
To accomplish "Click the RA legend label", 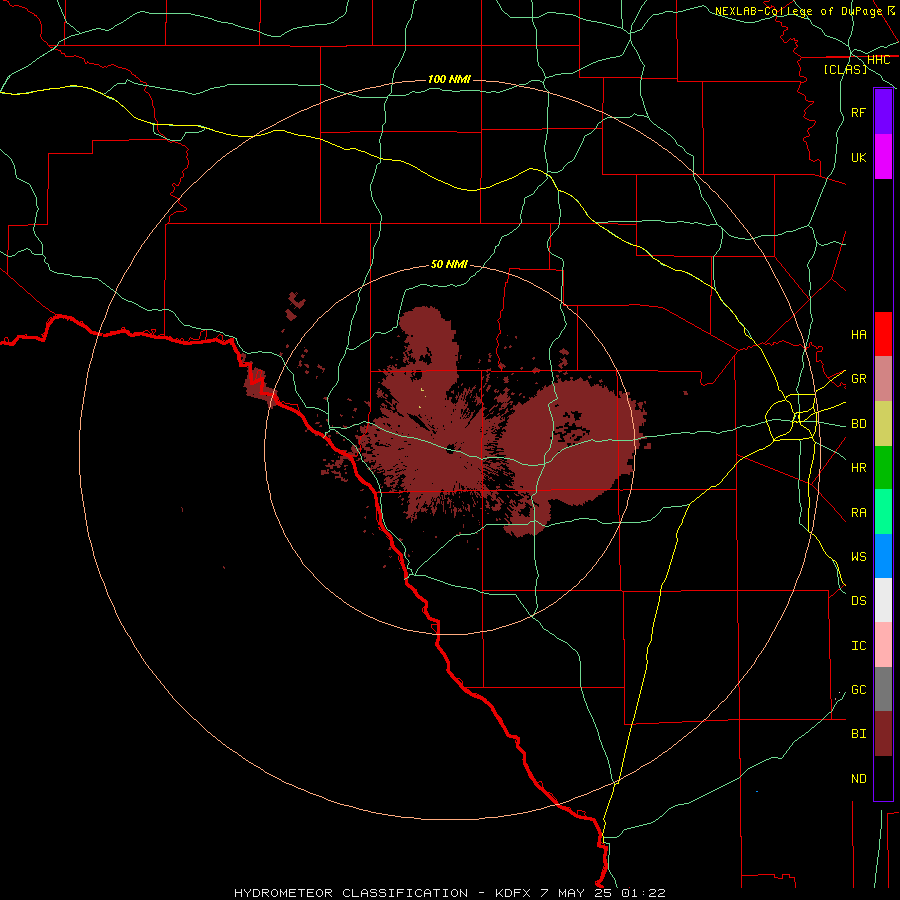I will 858,513.
